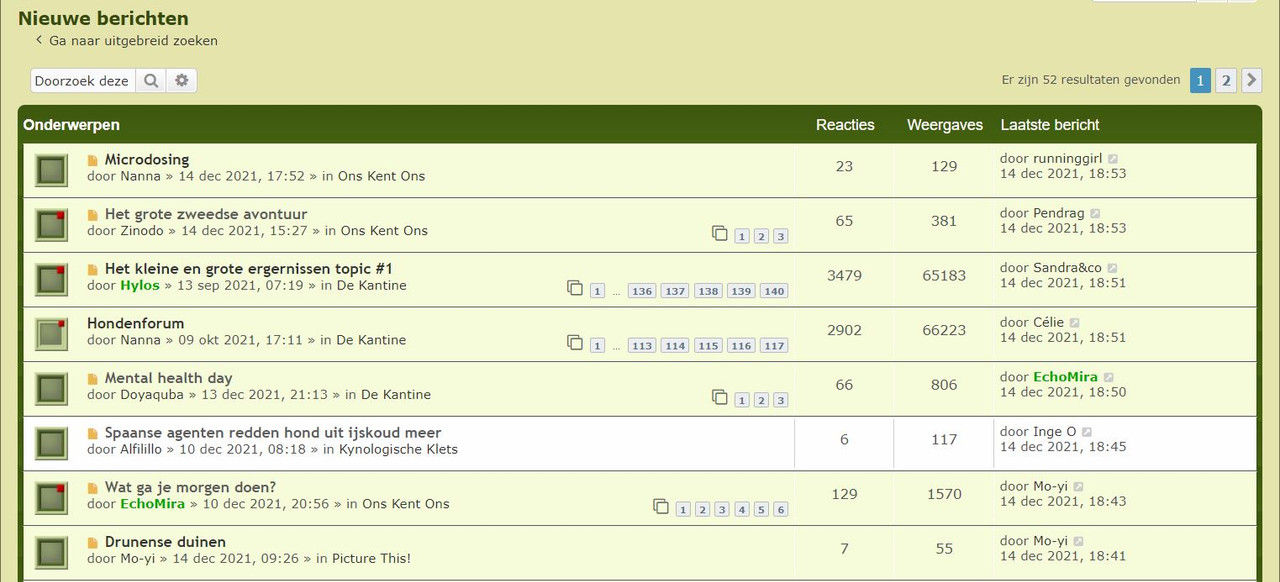The height and width of the screenshot is (582, 1280).
Task: Open Kynologische Klets forum
Action: click(x=398, y=450)
